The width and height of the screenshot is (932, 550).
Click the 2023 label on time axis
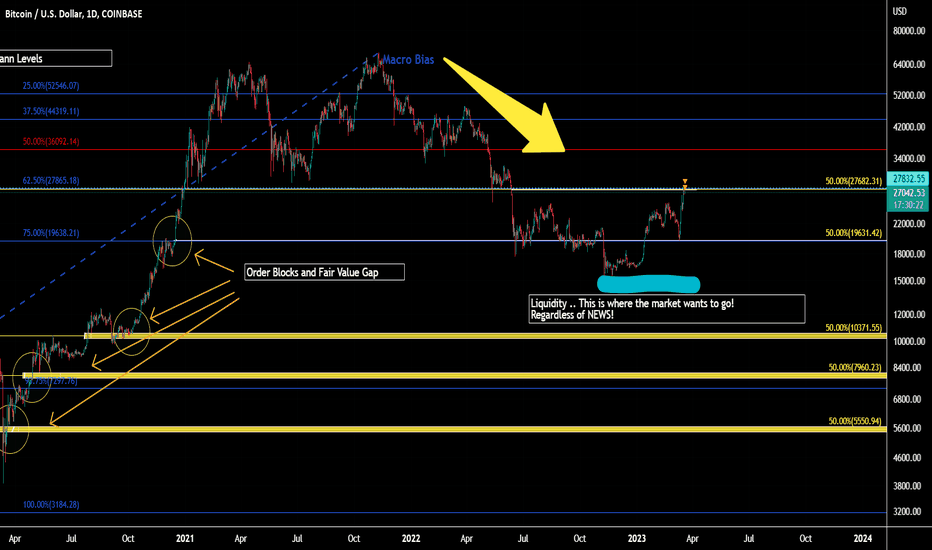click(x=637, y=538)
